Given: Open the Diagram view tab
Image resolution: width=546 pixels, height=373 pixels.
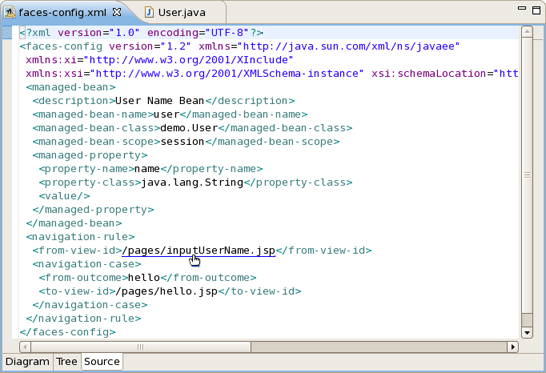Looking at the screenshot, I should coord(27,362).
